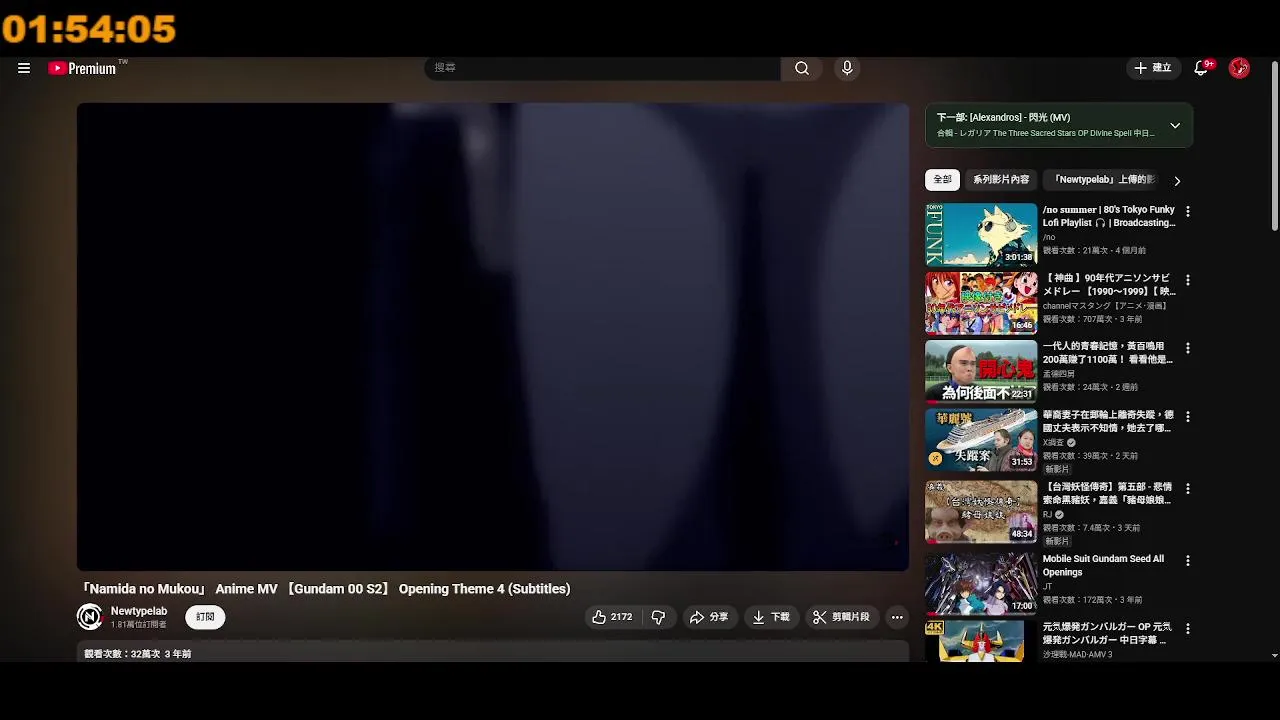The width and height of the screenshot is (1280, 720).
Task: Open options for 華裔妻子在郵輪 video
Action: pyautogui.click(x=1188, y=416)
